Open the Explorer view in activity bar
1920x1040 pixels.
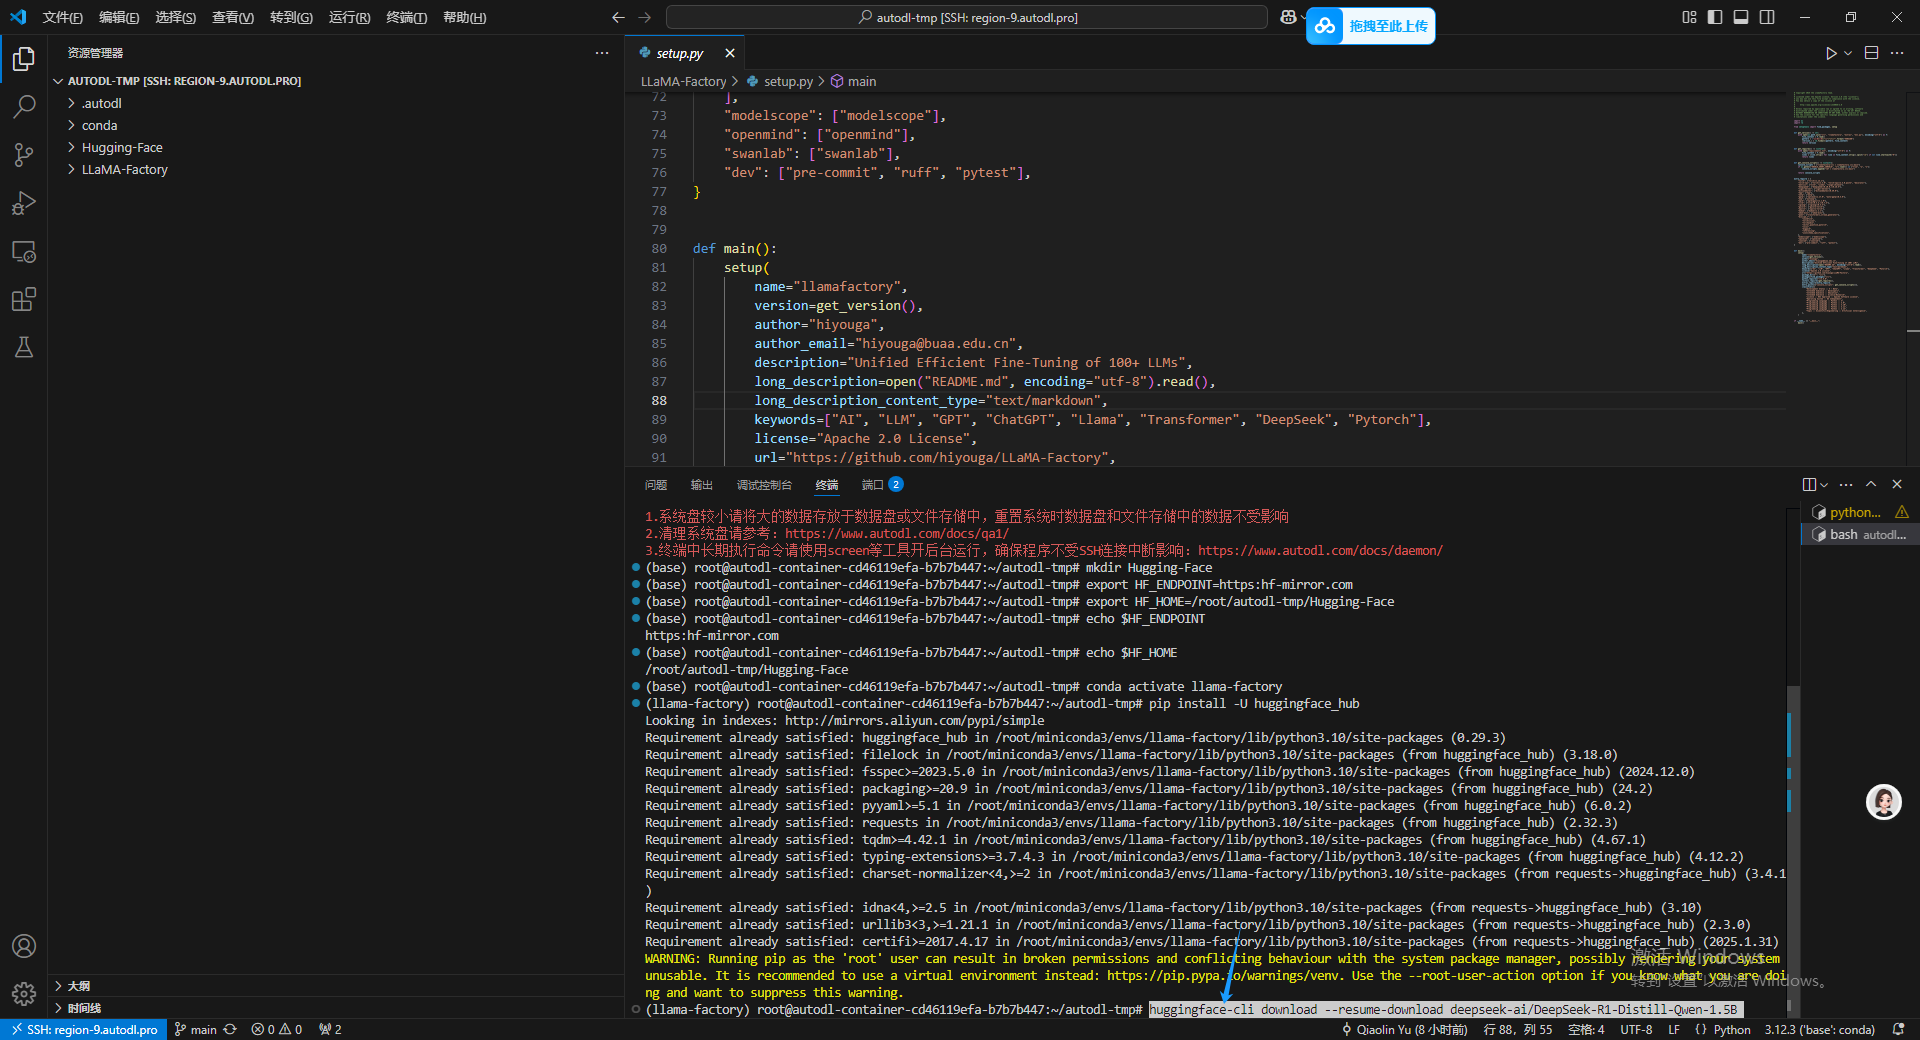(24, 60)
